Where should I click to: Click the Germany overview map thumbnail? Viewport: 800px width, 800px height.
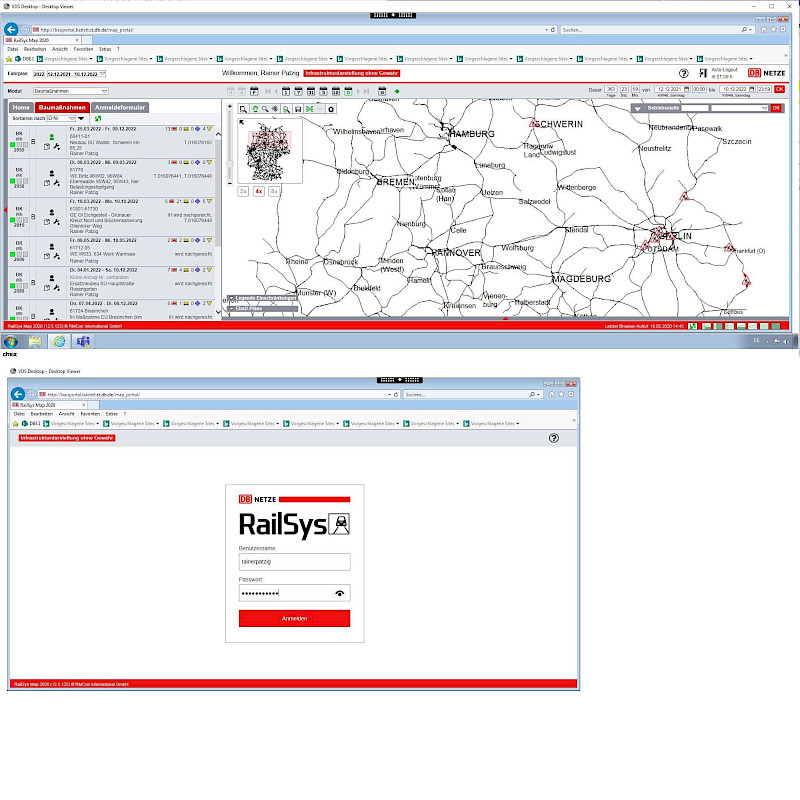pyautogui.click(x=270, y=151)
